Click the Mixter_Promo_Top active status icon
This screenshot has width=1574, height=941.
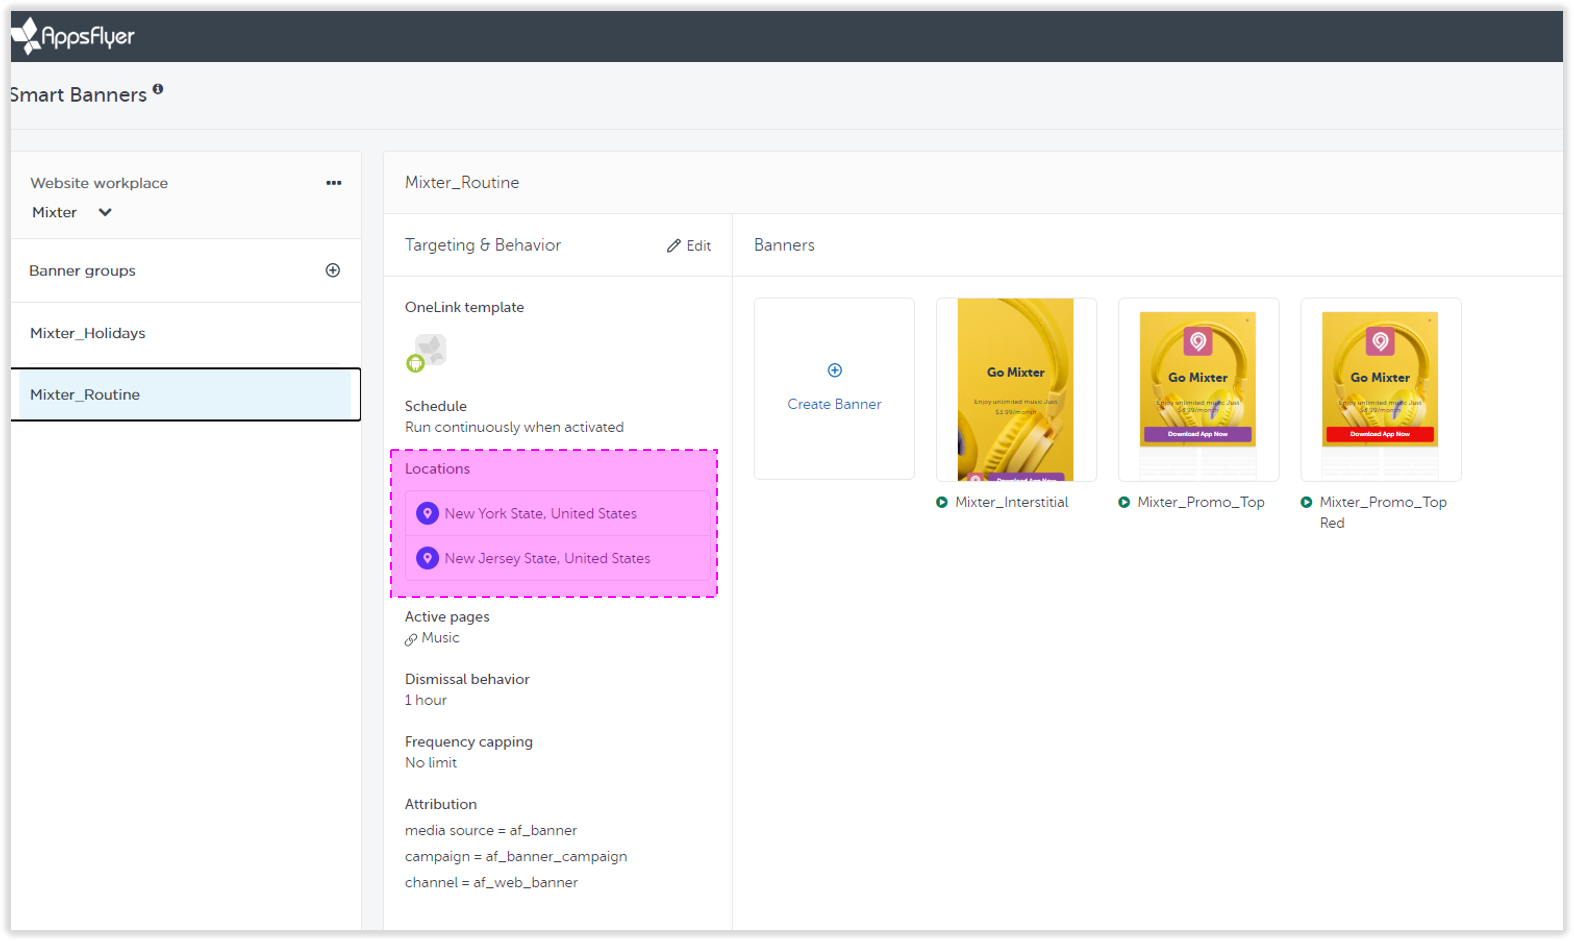[x=1124, y=502]
